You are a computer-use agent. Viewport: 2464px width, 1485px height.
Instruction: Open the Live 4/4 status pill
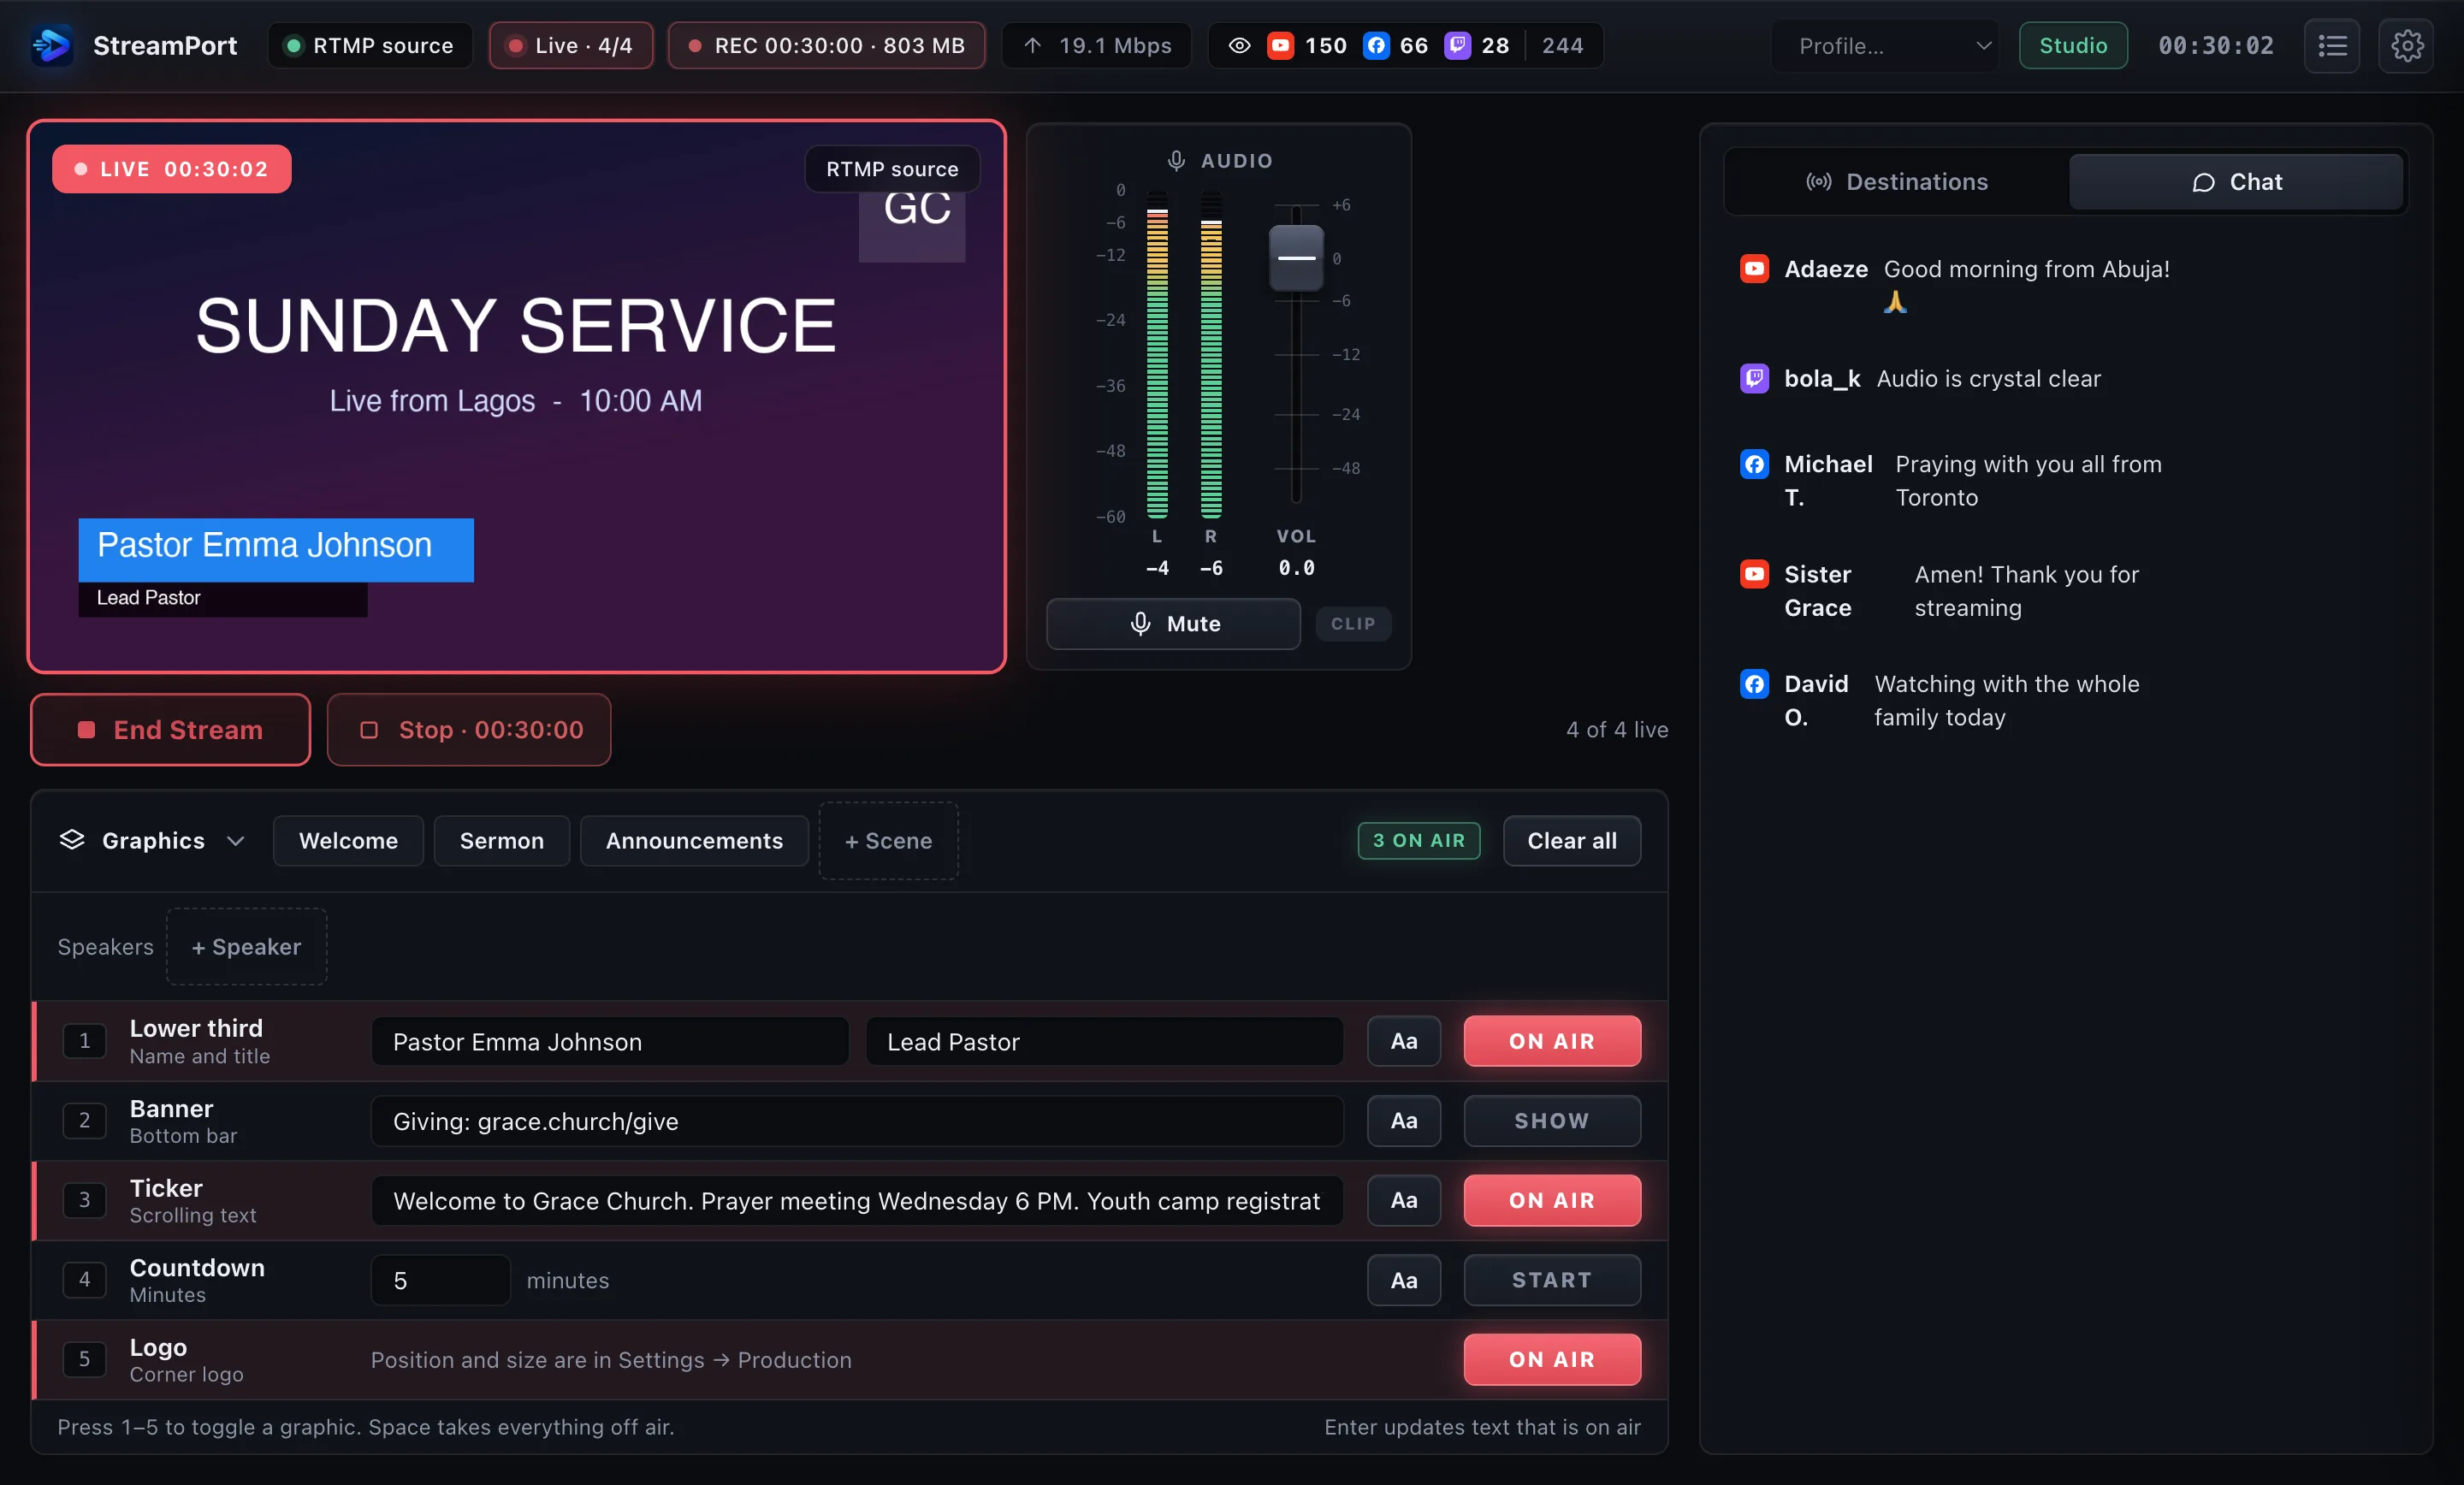[x=571, y=46]
